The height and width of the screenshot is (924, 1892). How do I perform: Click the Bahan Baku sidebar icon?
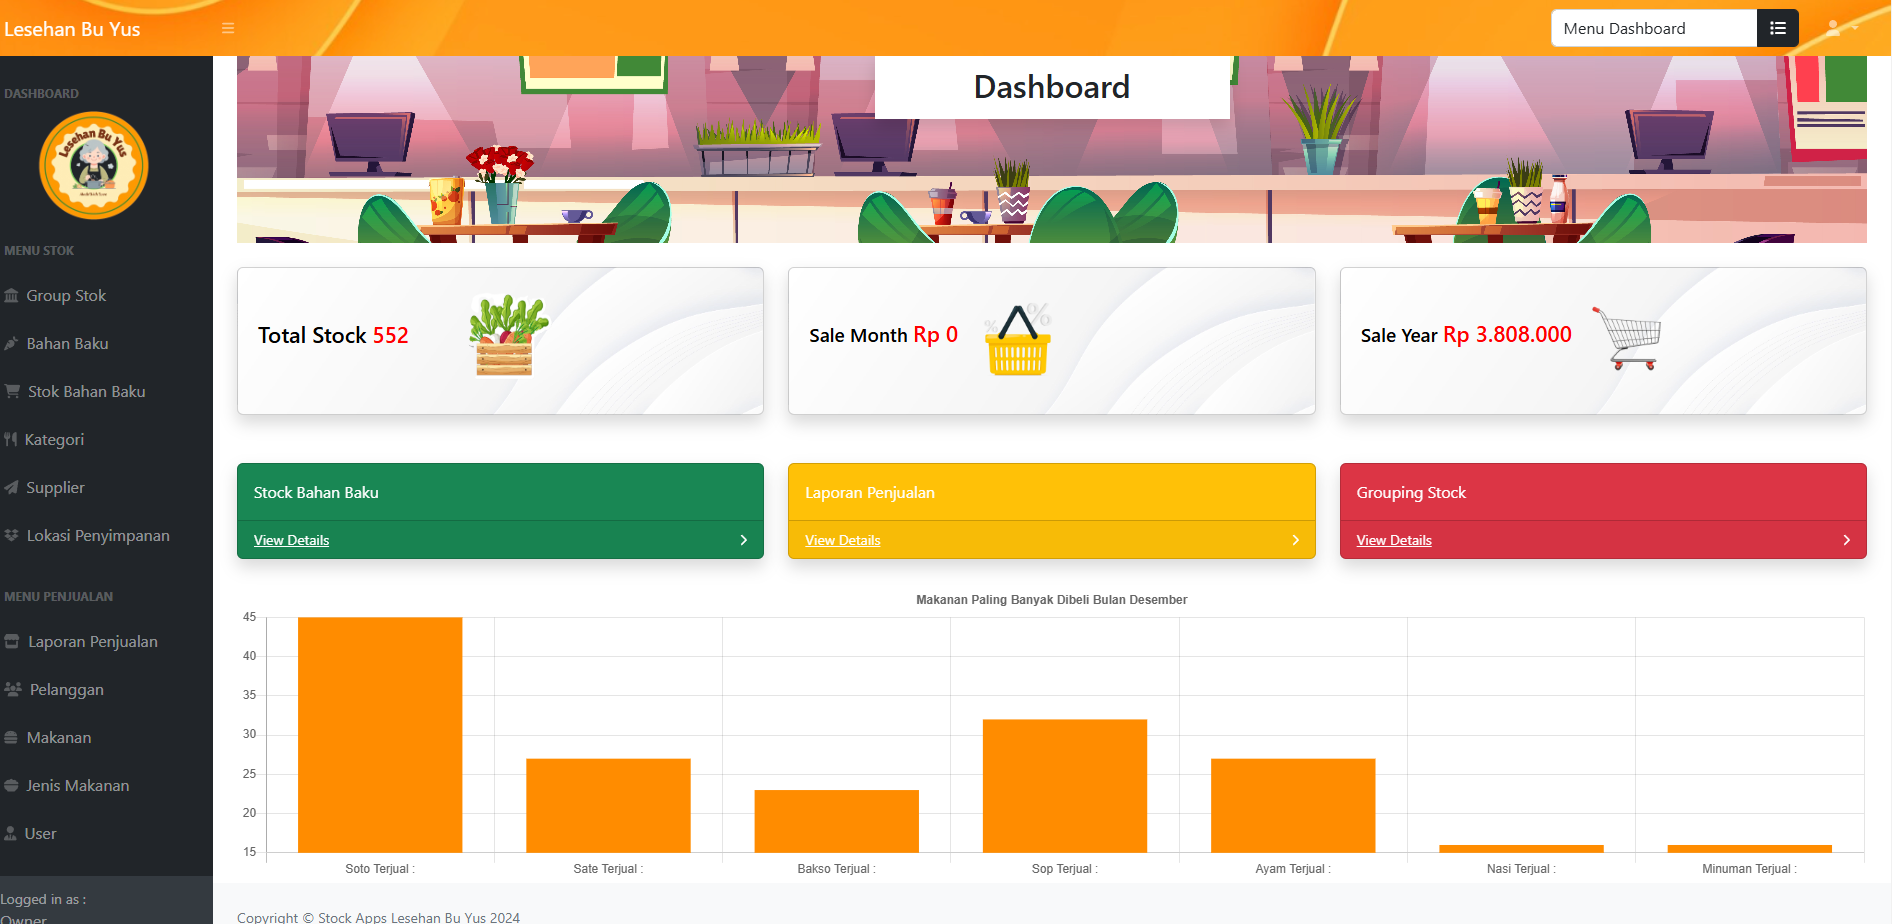[x=12, y=344]
